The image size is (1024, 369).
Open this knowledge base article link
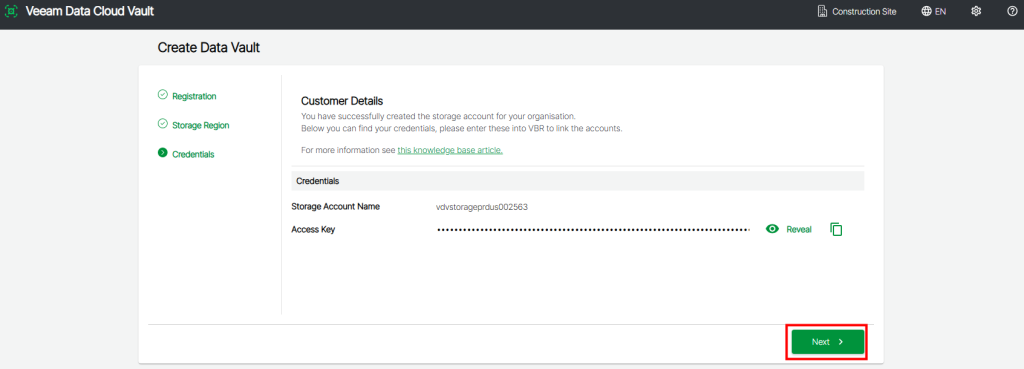(450, 150)
